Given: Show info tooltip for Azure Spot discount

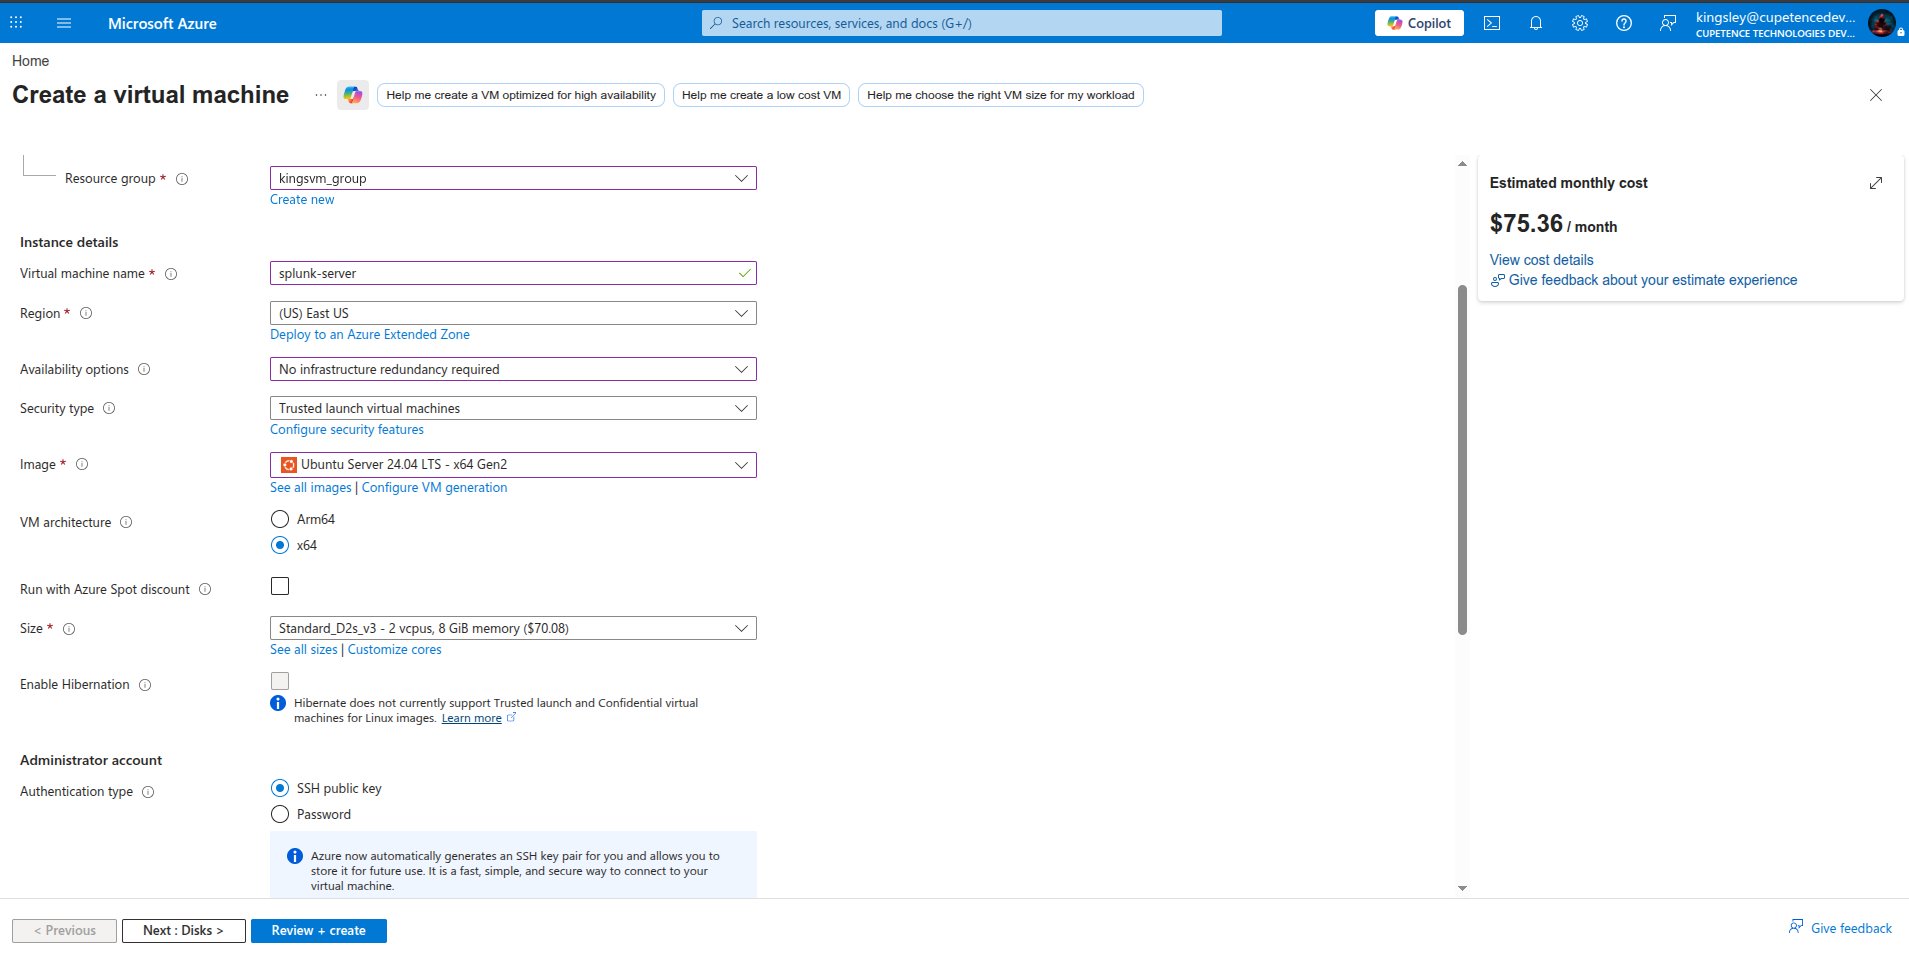Looking at the screenshot, I should [205, 589].
